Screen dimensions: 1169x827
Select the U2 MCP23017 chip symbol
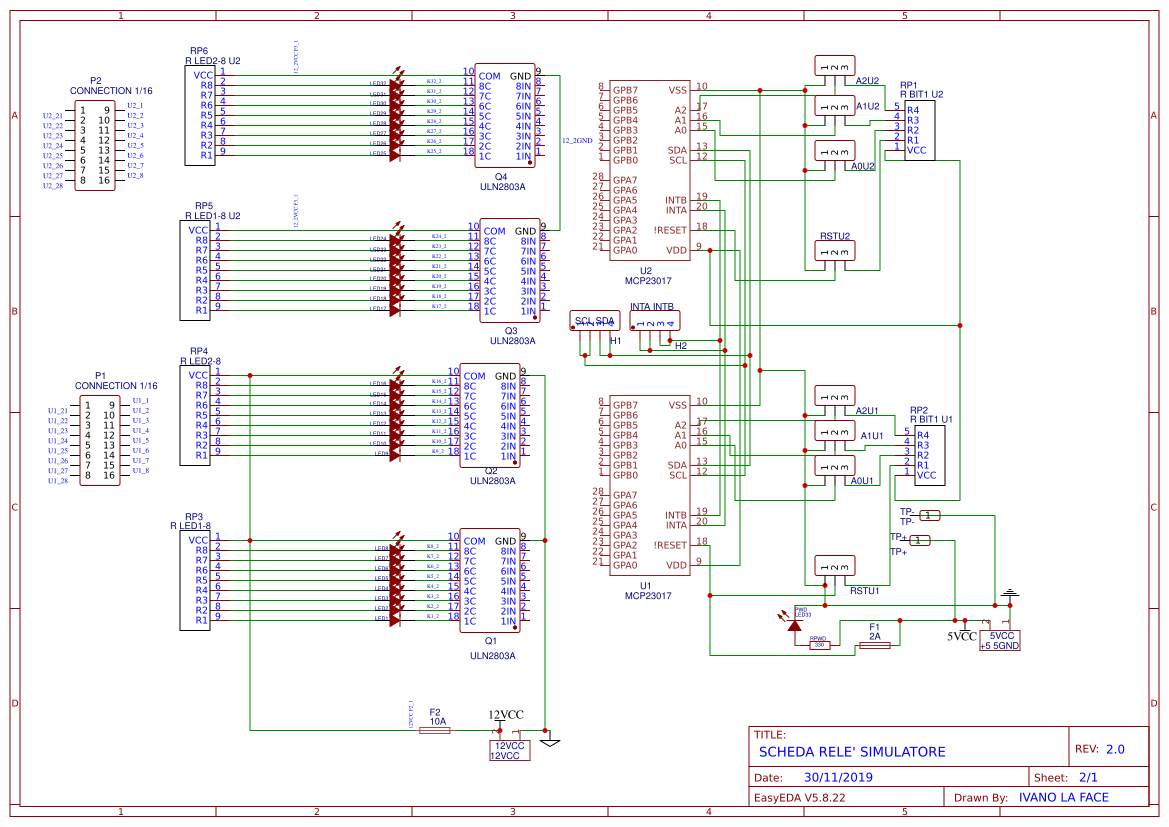click(649, 170)
